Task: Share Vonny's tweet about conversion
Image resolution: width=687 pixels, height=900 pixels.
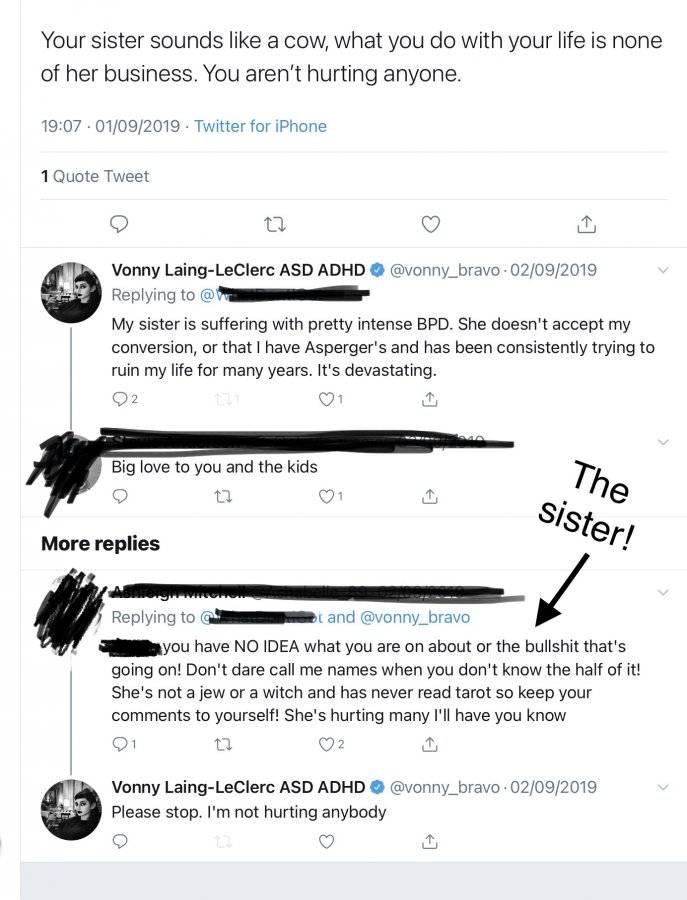Action: tap(429, 399)
